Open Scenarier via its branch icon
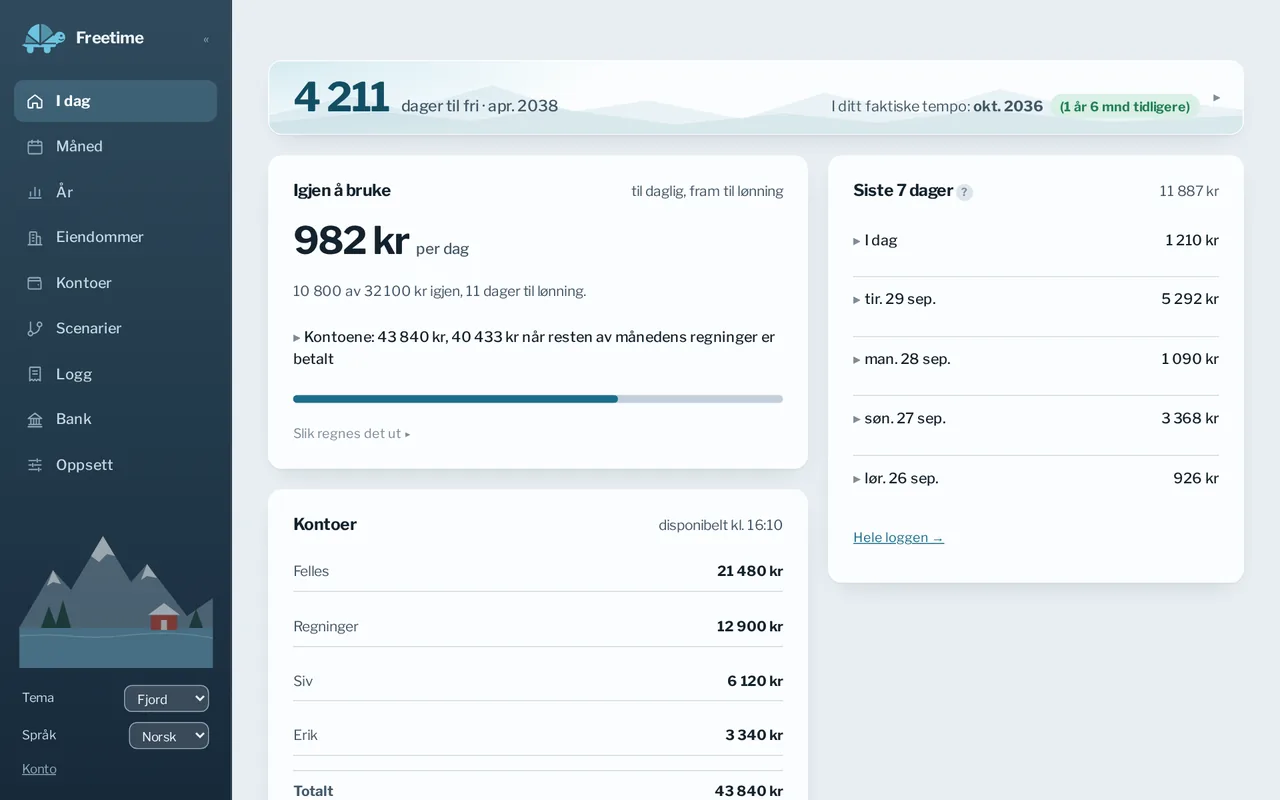Screen dimensions: 1280x800 pos(35,329)
